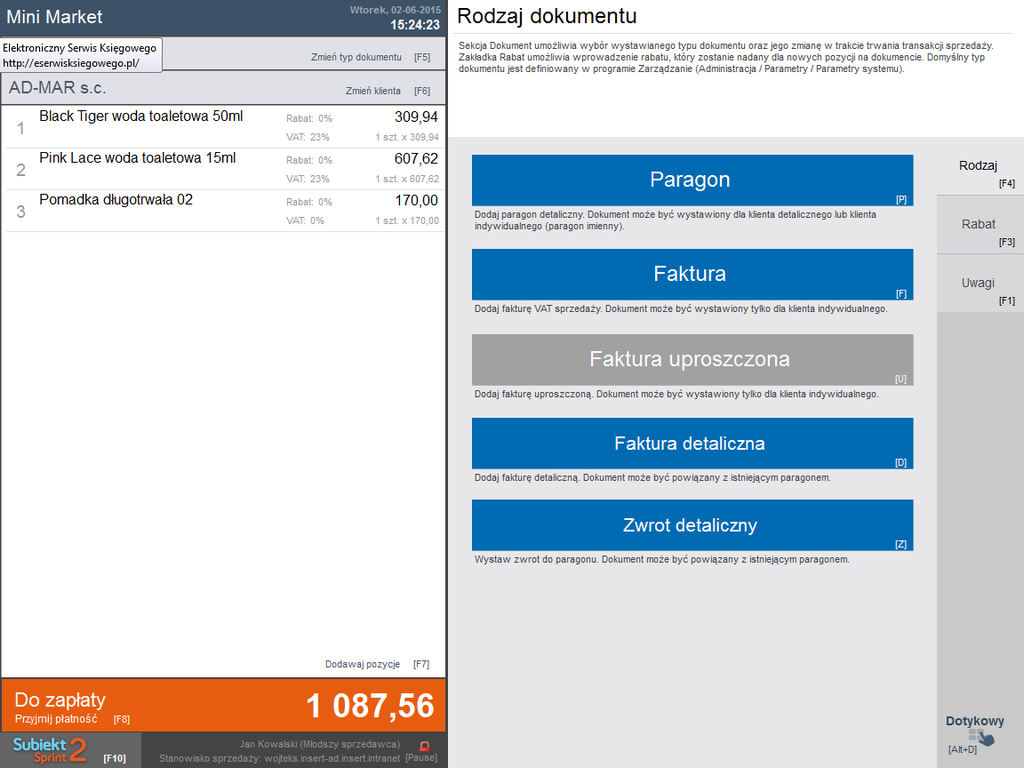Choose the Faktura document button
This screenshot has width=1024, height=768.
(692, 274)
